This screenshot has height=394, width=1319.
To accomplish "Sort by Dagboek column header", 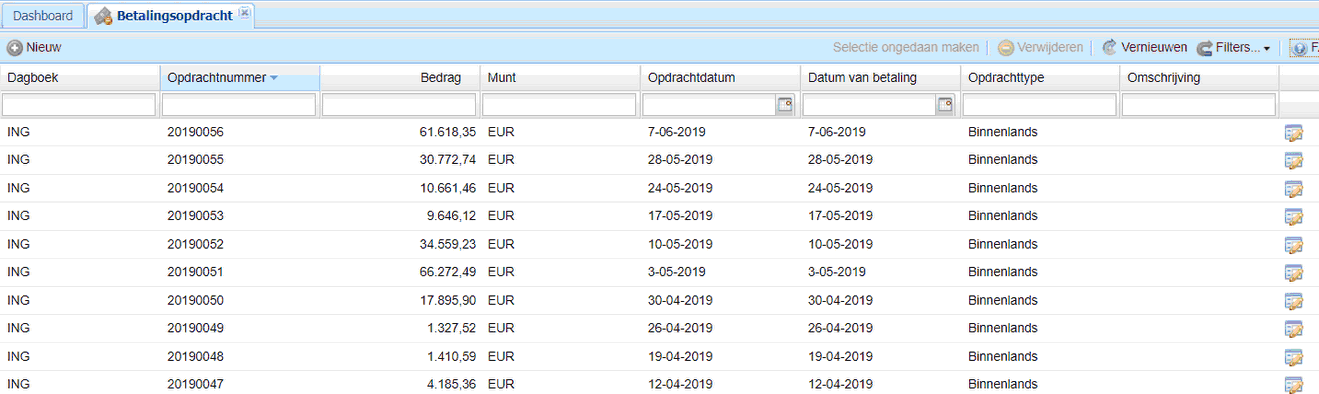I will click(x=80, y=78).
